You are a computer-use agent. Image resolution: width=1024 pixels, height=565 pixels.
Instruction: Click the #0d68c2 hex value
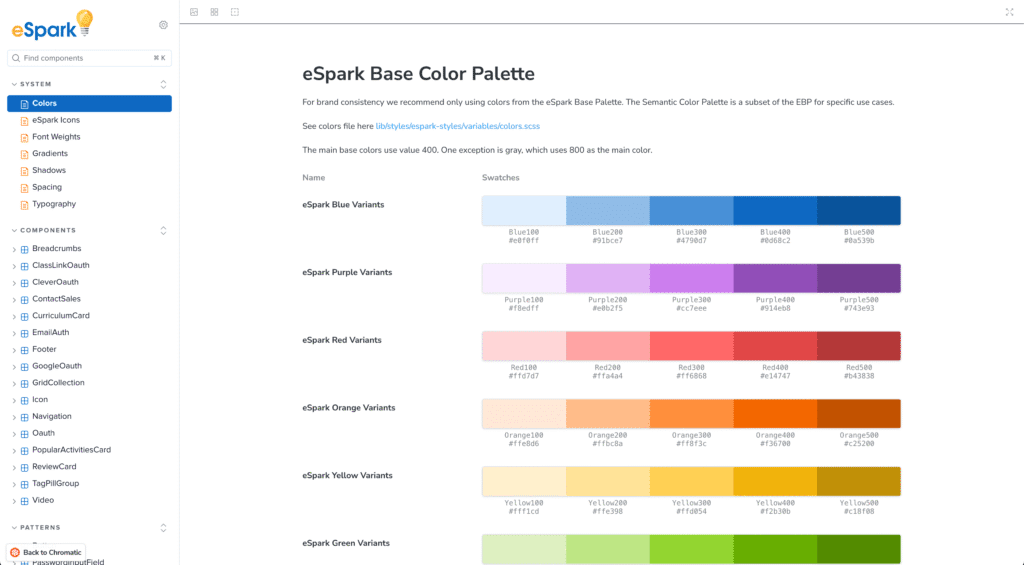tap(775, 240)
